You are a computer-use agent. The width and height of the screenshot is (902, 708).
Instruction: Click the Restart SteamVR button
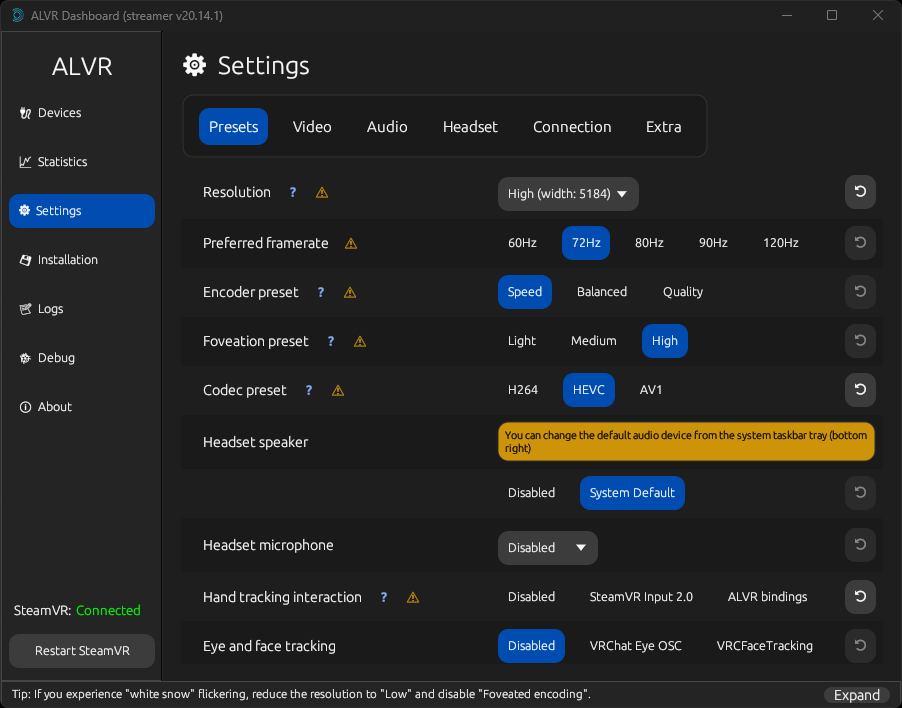pyautogui.click(x=82, y=650)
